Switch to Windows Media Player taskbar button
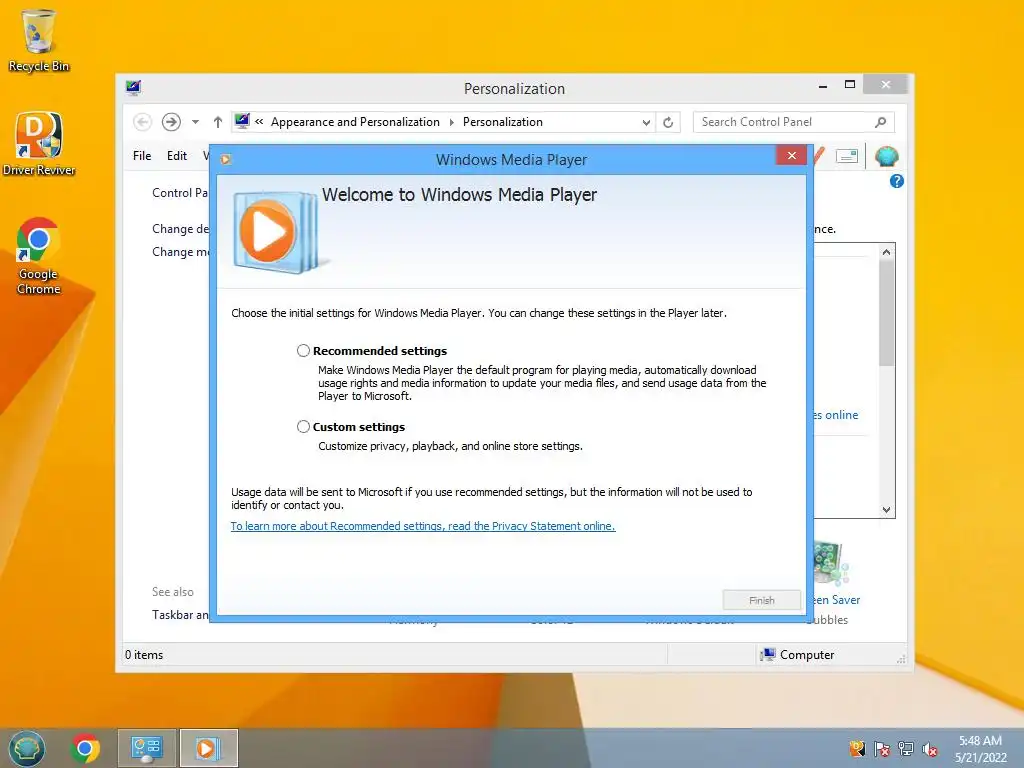1024x768 pixels. (x=208, y=748)
